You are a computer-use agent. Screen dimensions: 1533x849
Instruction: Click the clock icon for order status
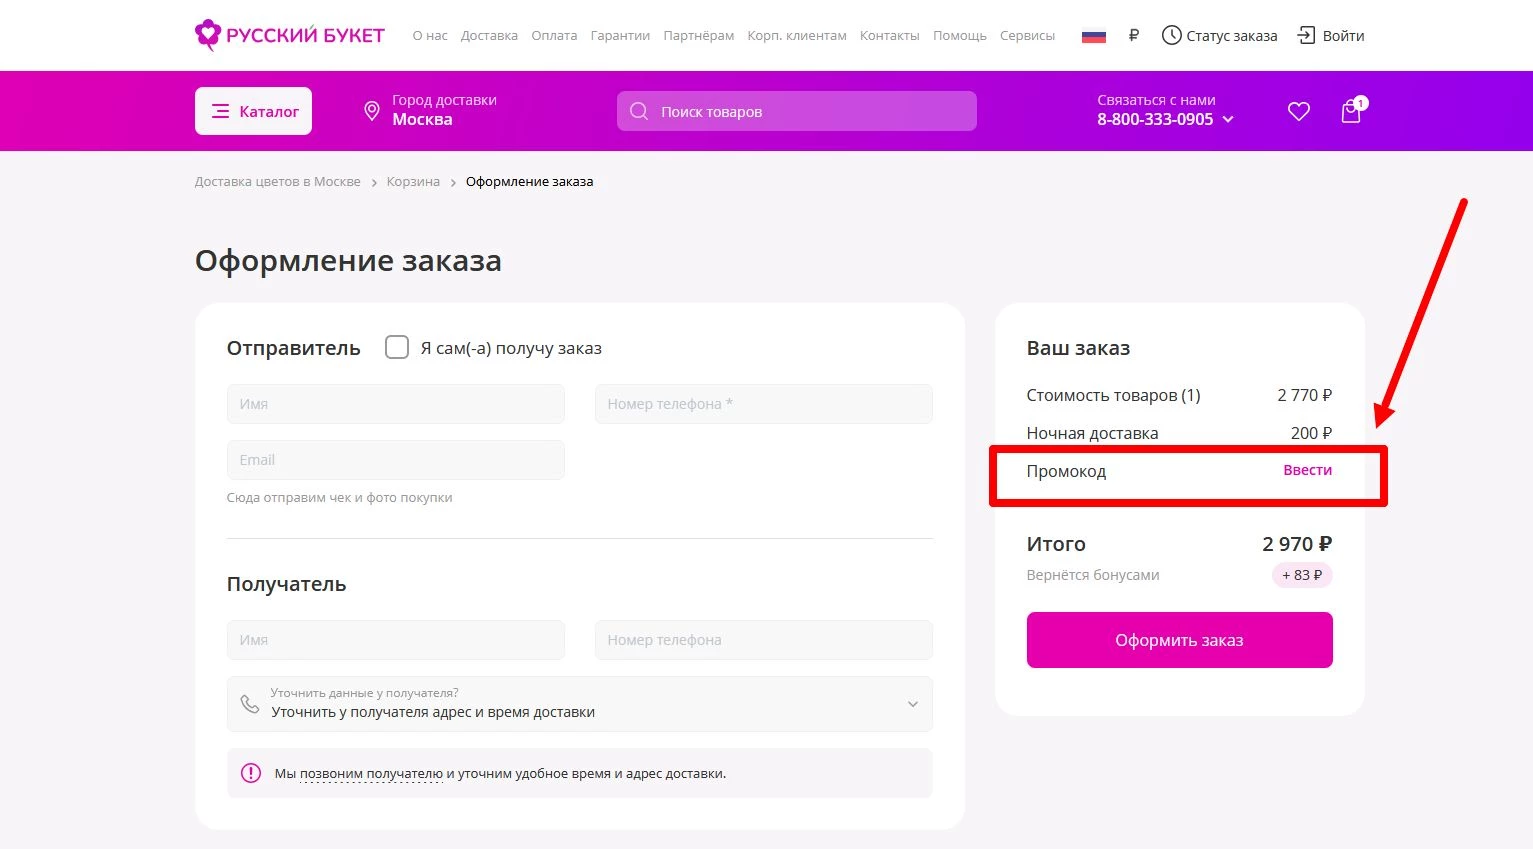(1171, 35)
